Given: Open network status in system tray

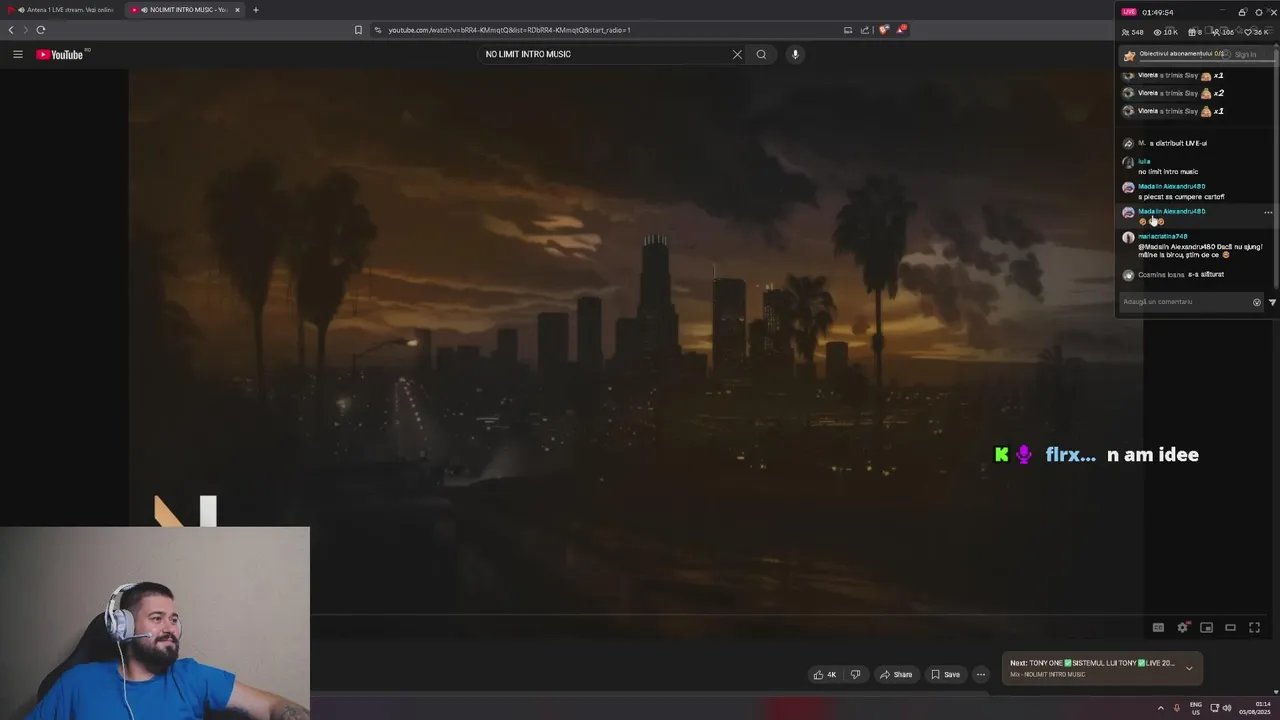Looking at the screenshot, I should point(1214,708).
